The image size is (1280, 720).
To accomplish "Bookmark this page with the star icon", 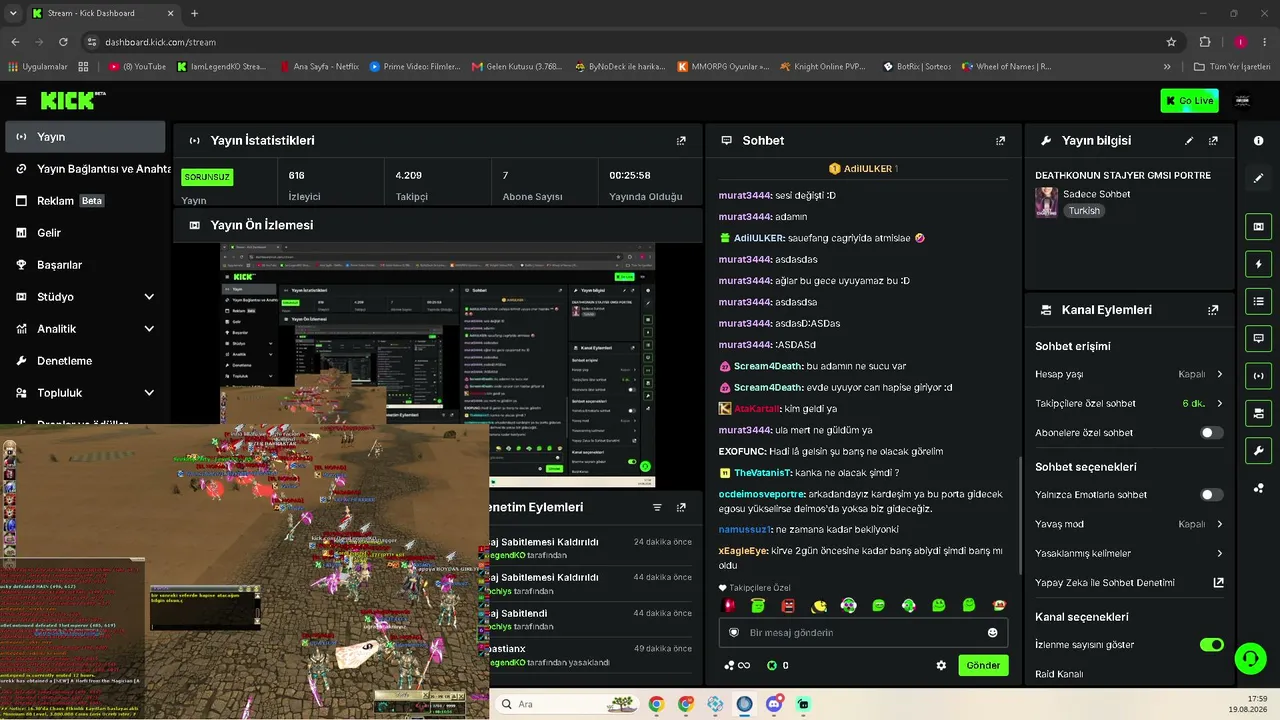I will coord(1171,42).
